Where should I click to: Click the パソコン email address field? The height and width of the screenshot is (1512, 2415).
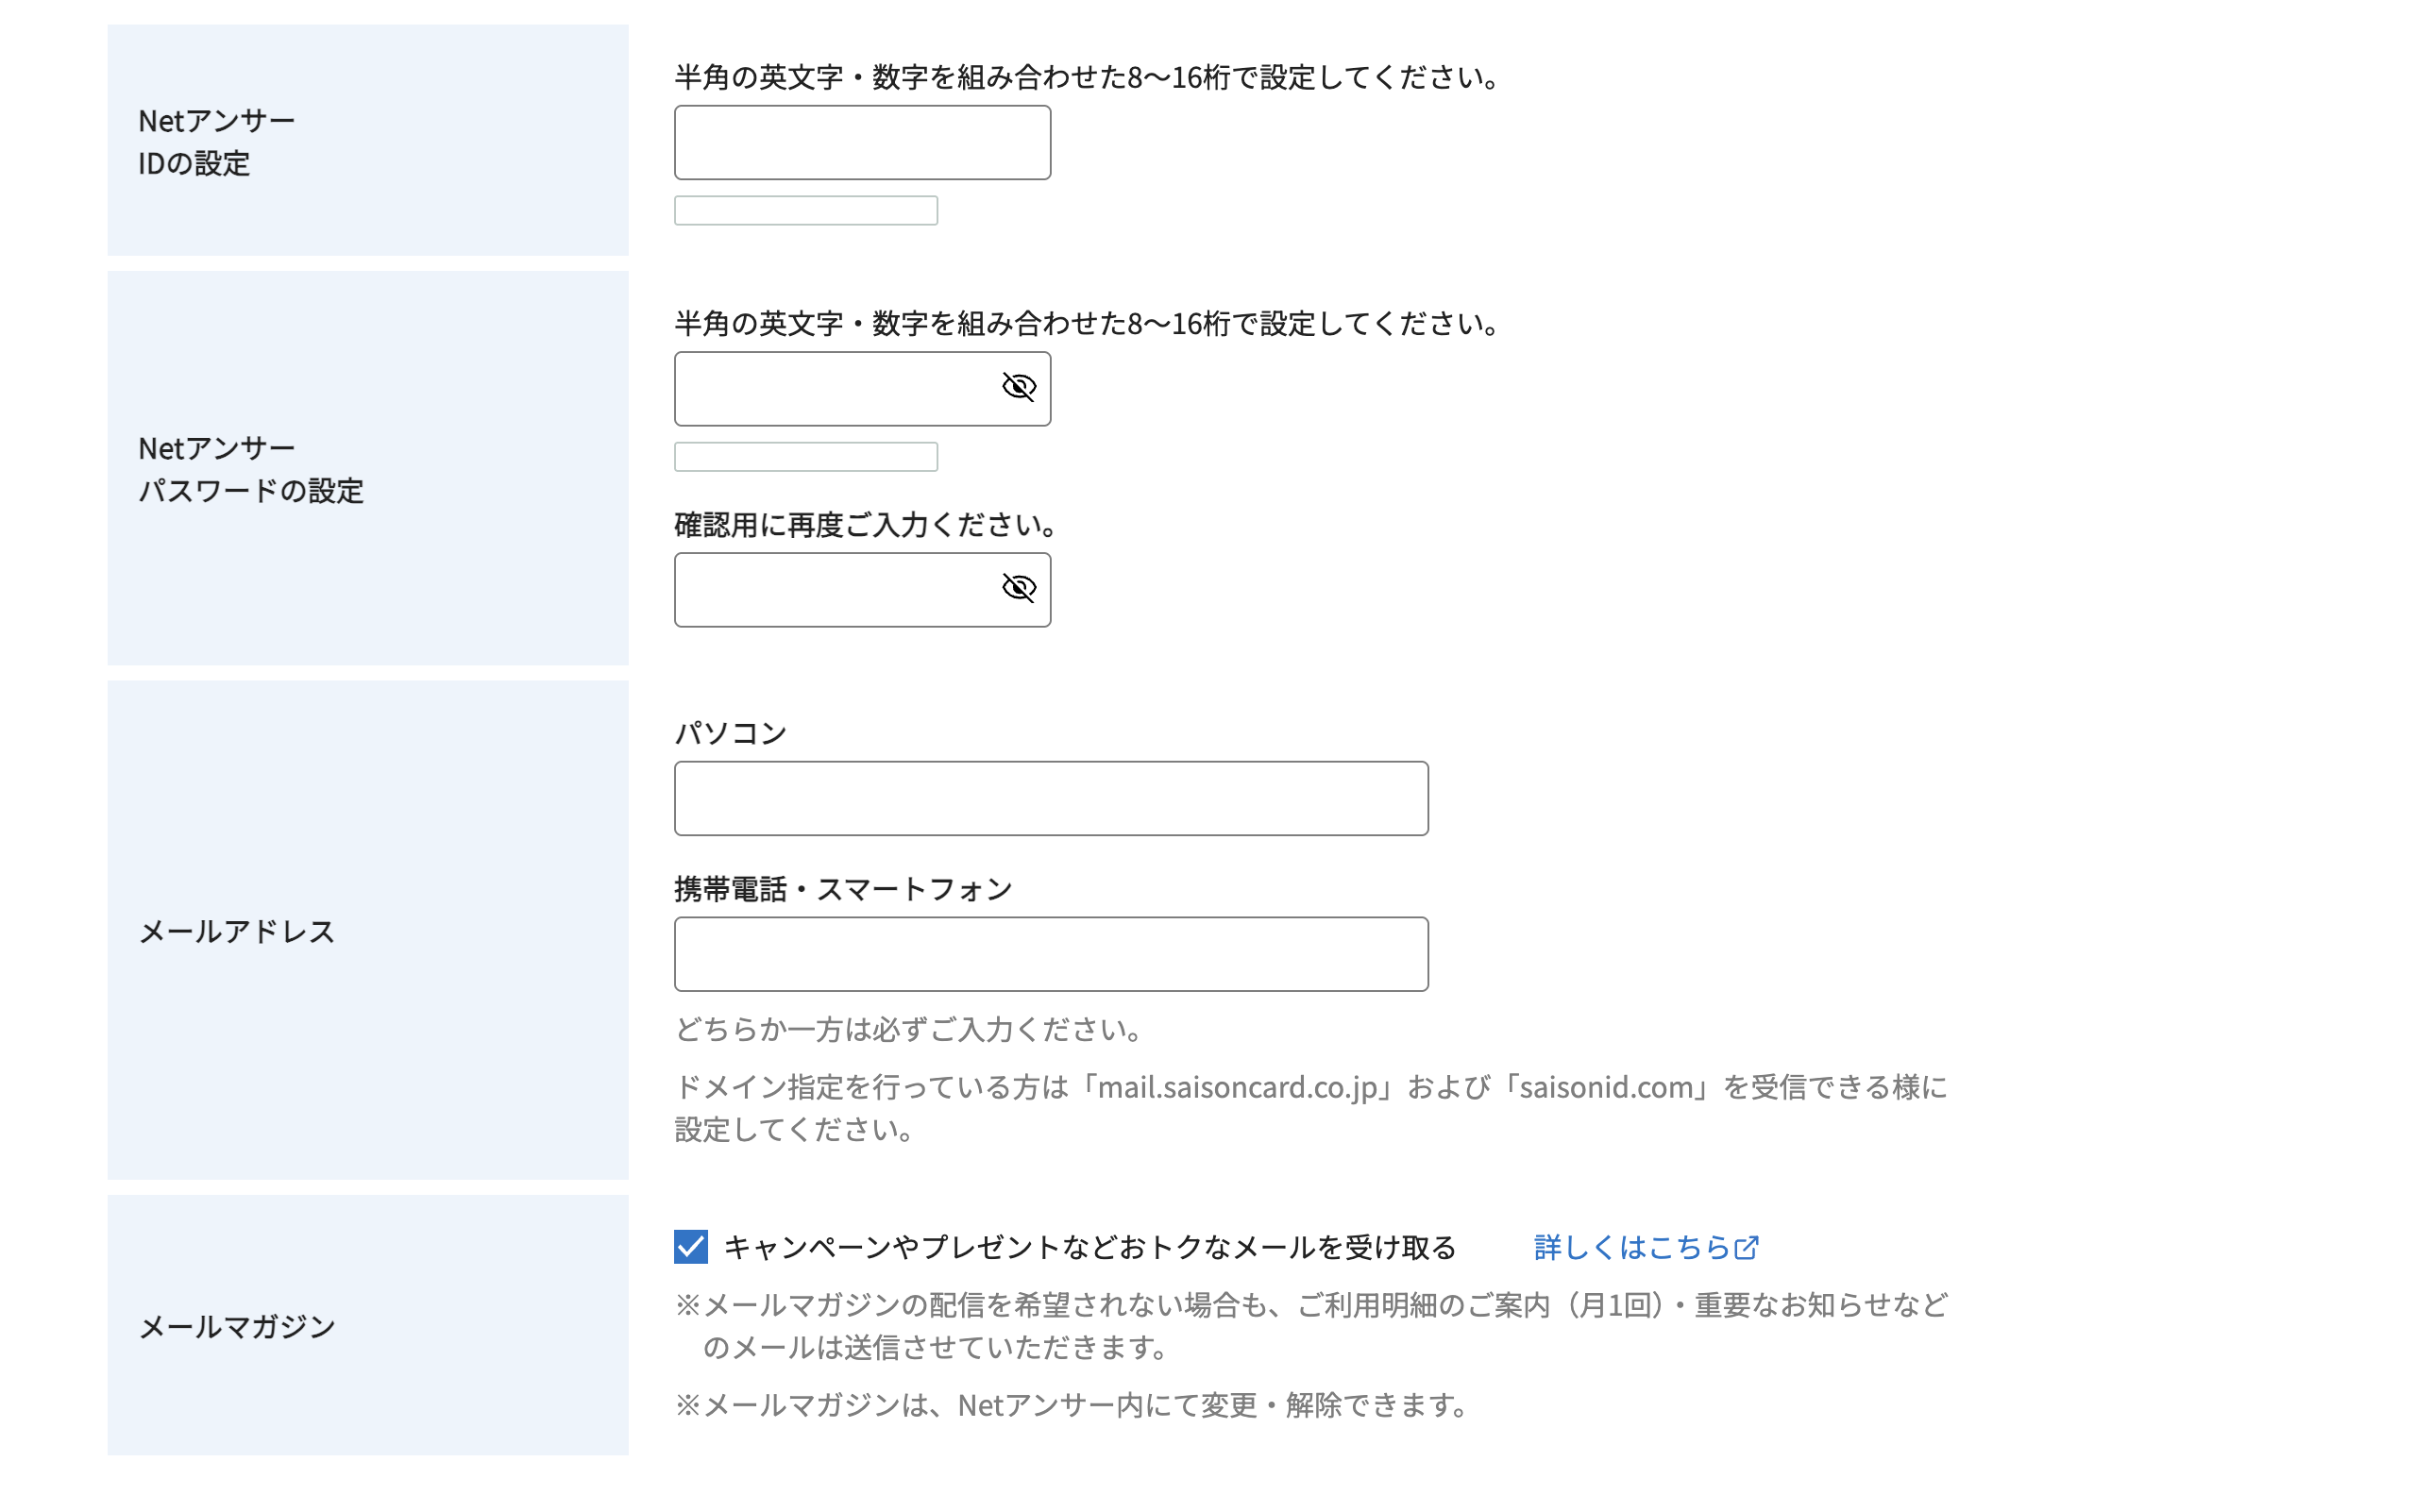click(1050, 798)
